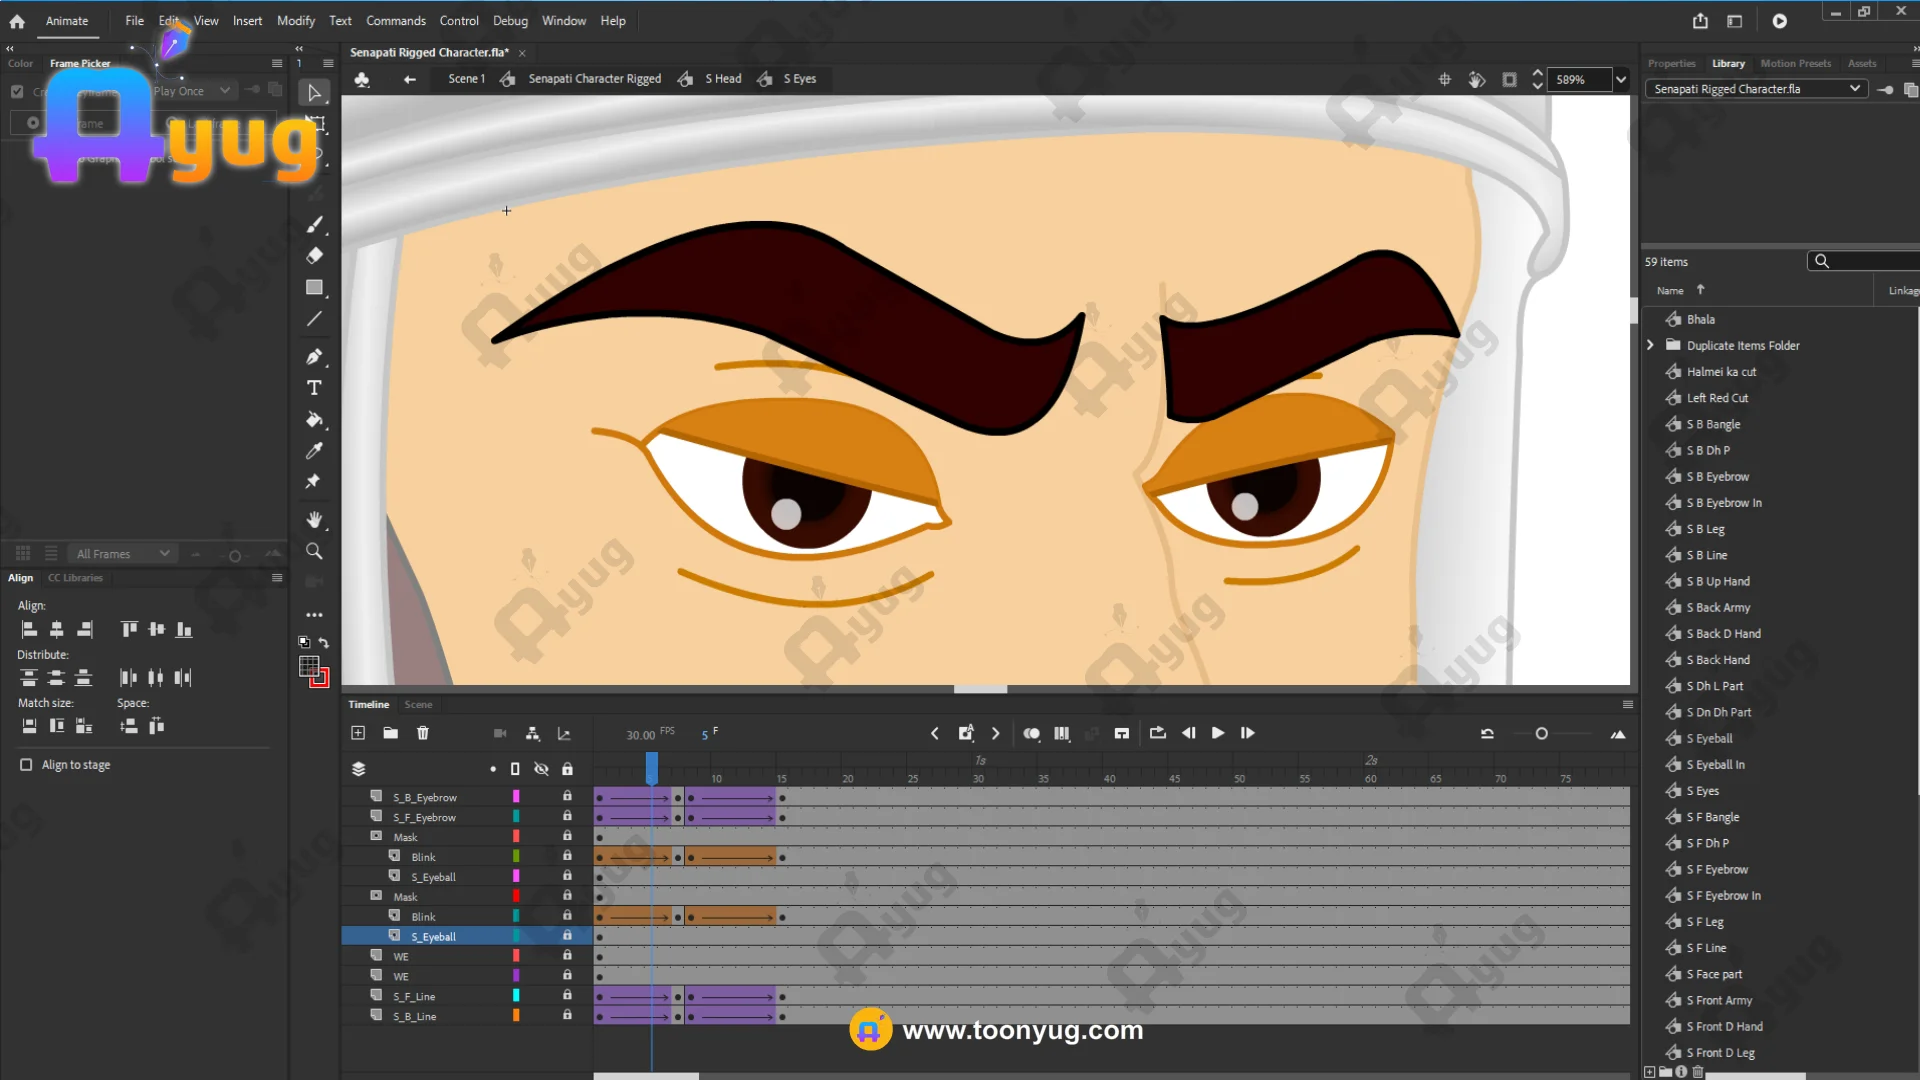The image size is (1920, 1080).
Task: Select the Paint Bucket tool
Action: pyautogui.click(x=314, y=420)
